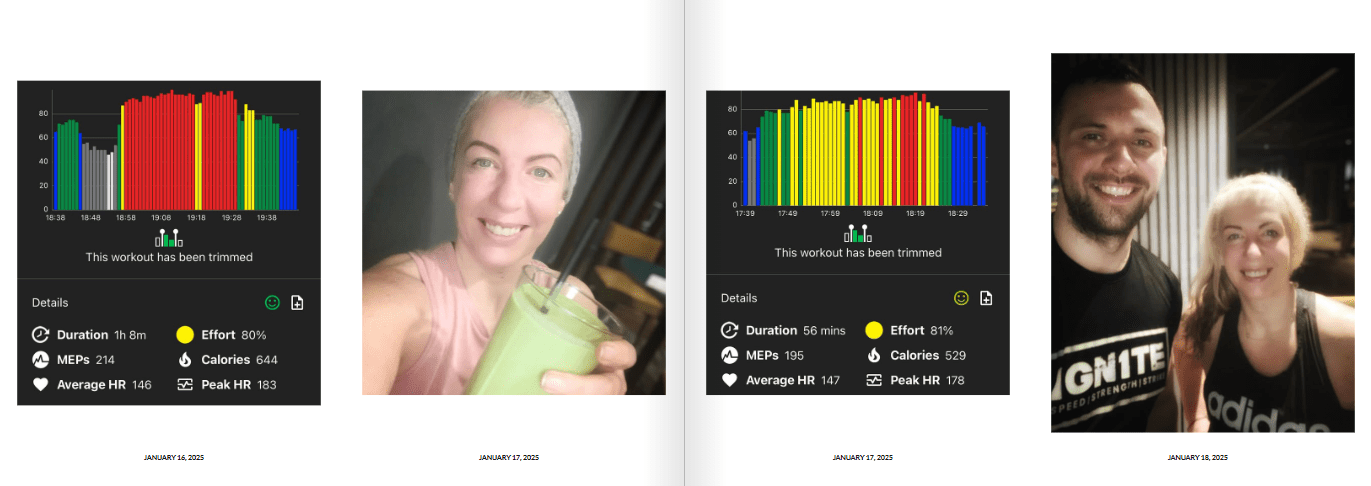Select the photo of the couple in gym shirts
1371x486 pixels.
1202,242
